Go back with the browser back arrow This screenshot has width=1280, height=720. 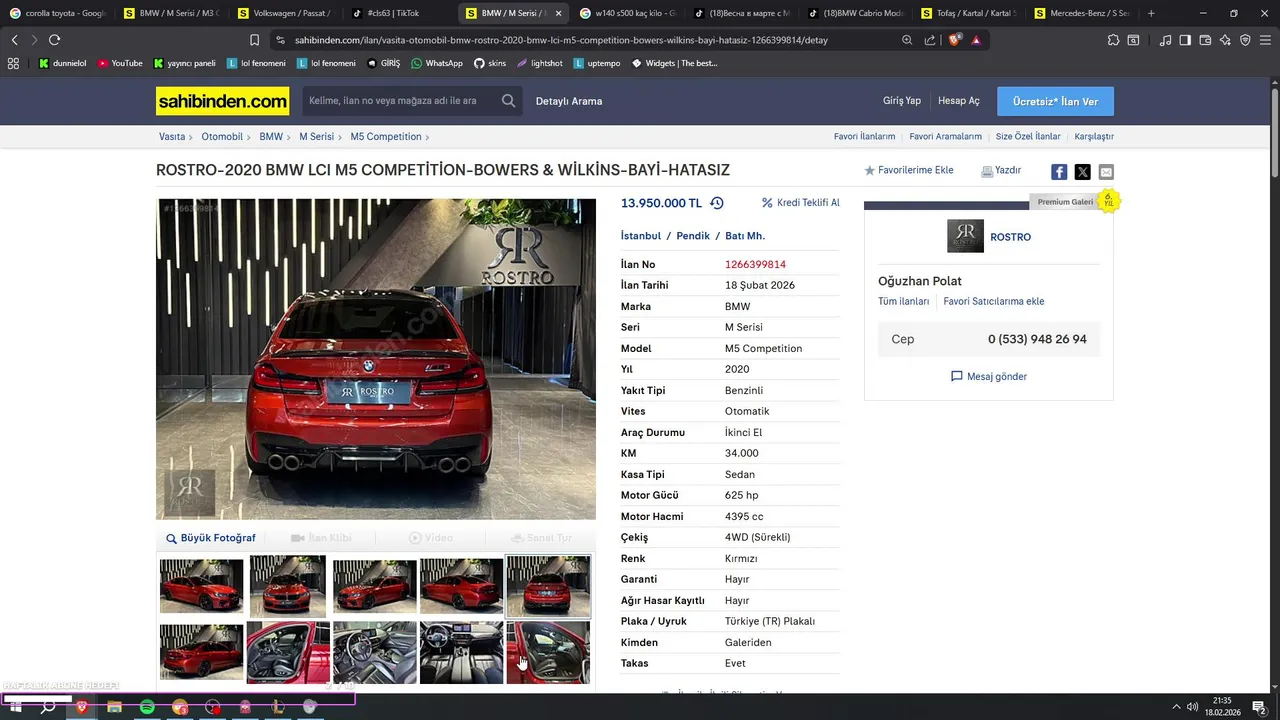click(14, 40)
